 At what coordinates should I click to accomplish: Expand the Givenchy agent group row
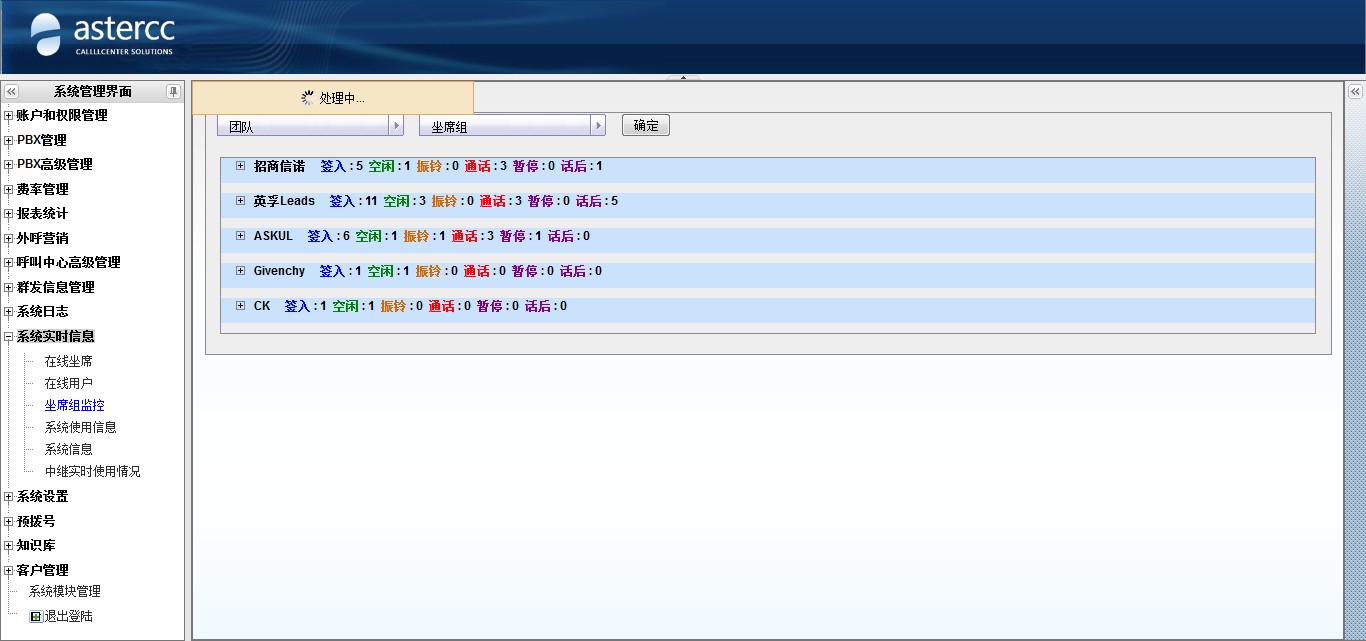point(240,271)
